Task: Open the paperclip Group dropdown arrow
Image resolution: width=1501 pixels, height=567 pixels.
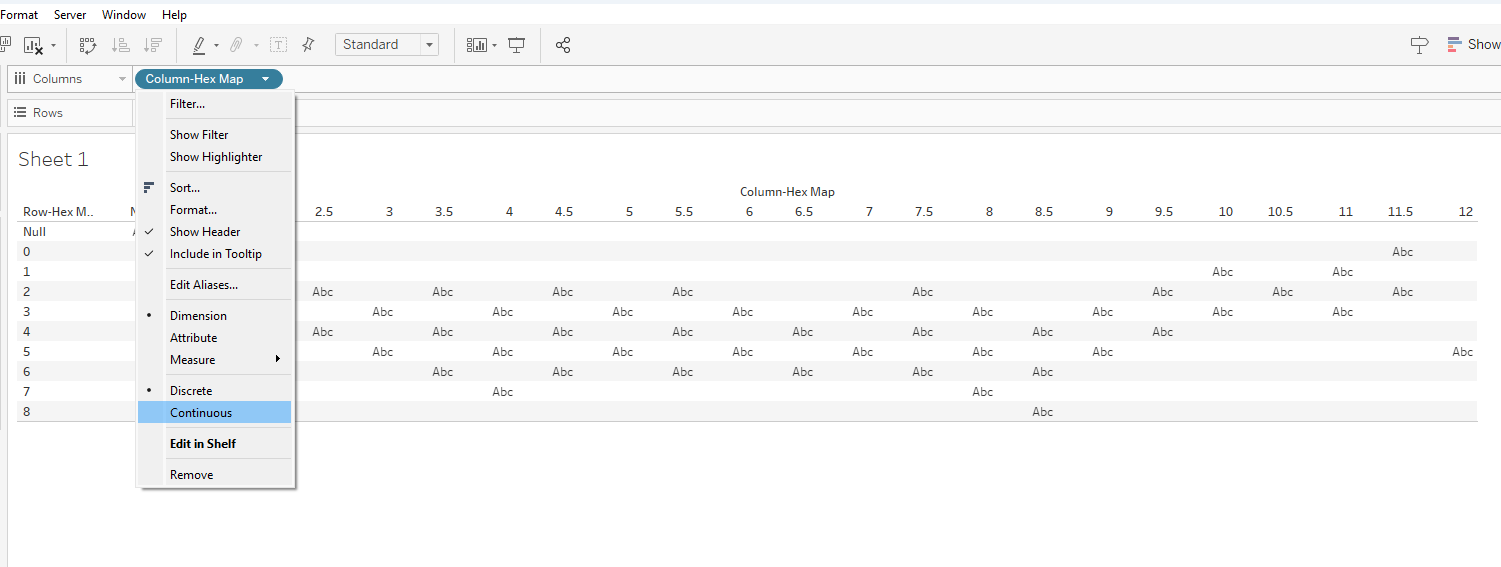Action: click(256, 46)
